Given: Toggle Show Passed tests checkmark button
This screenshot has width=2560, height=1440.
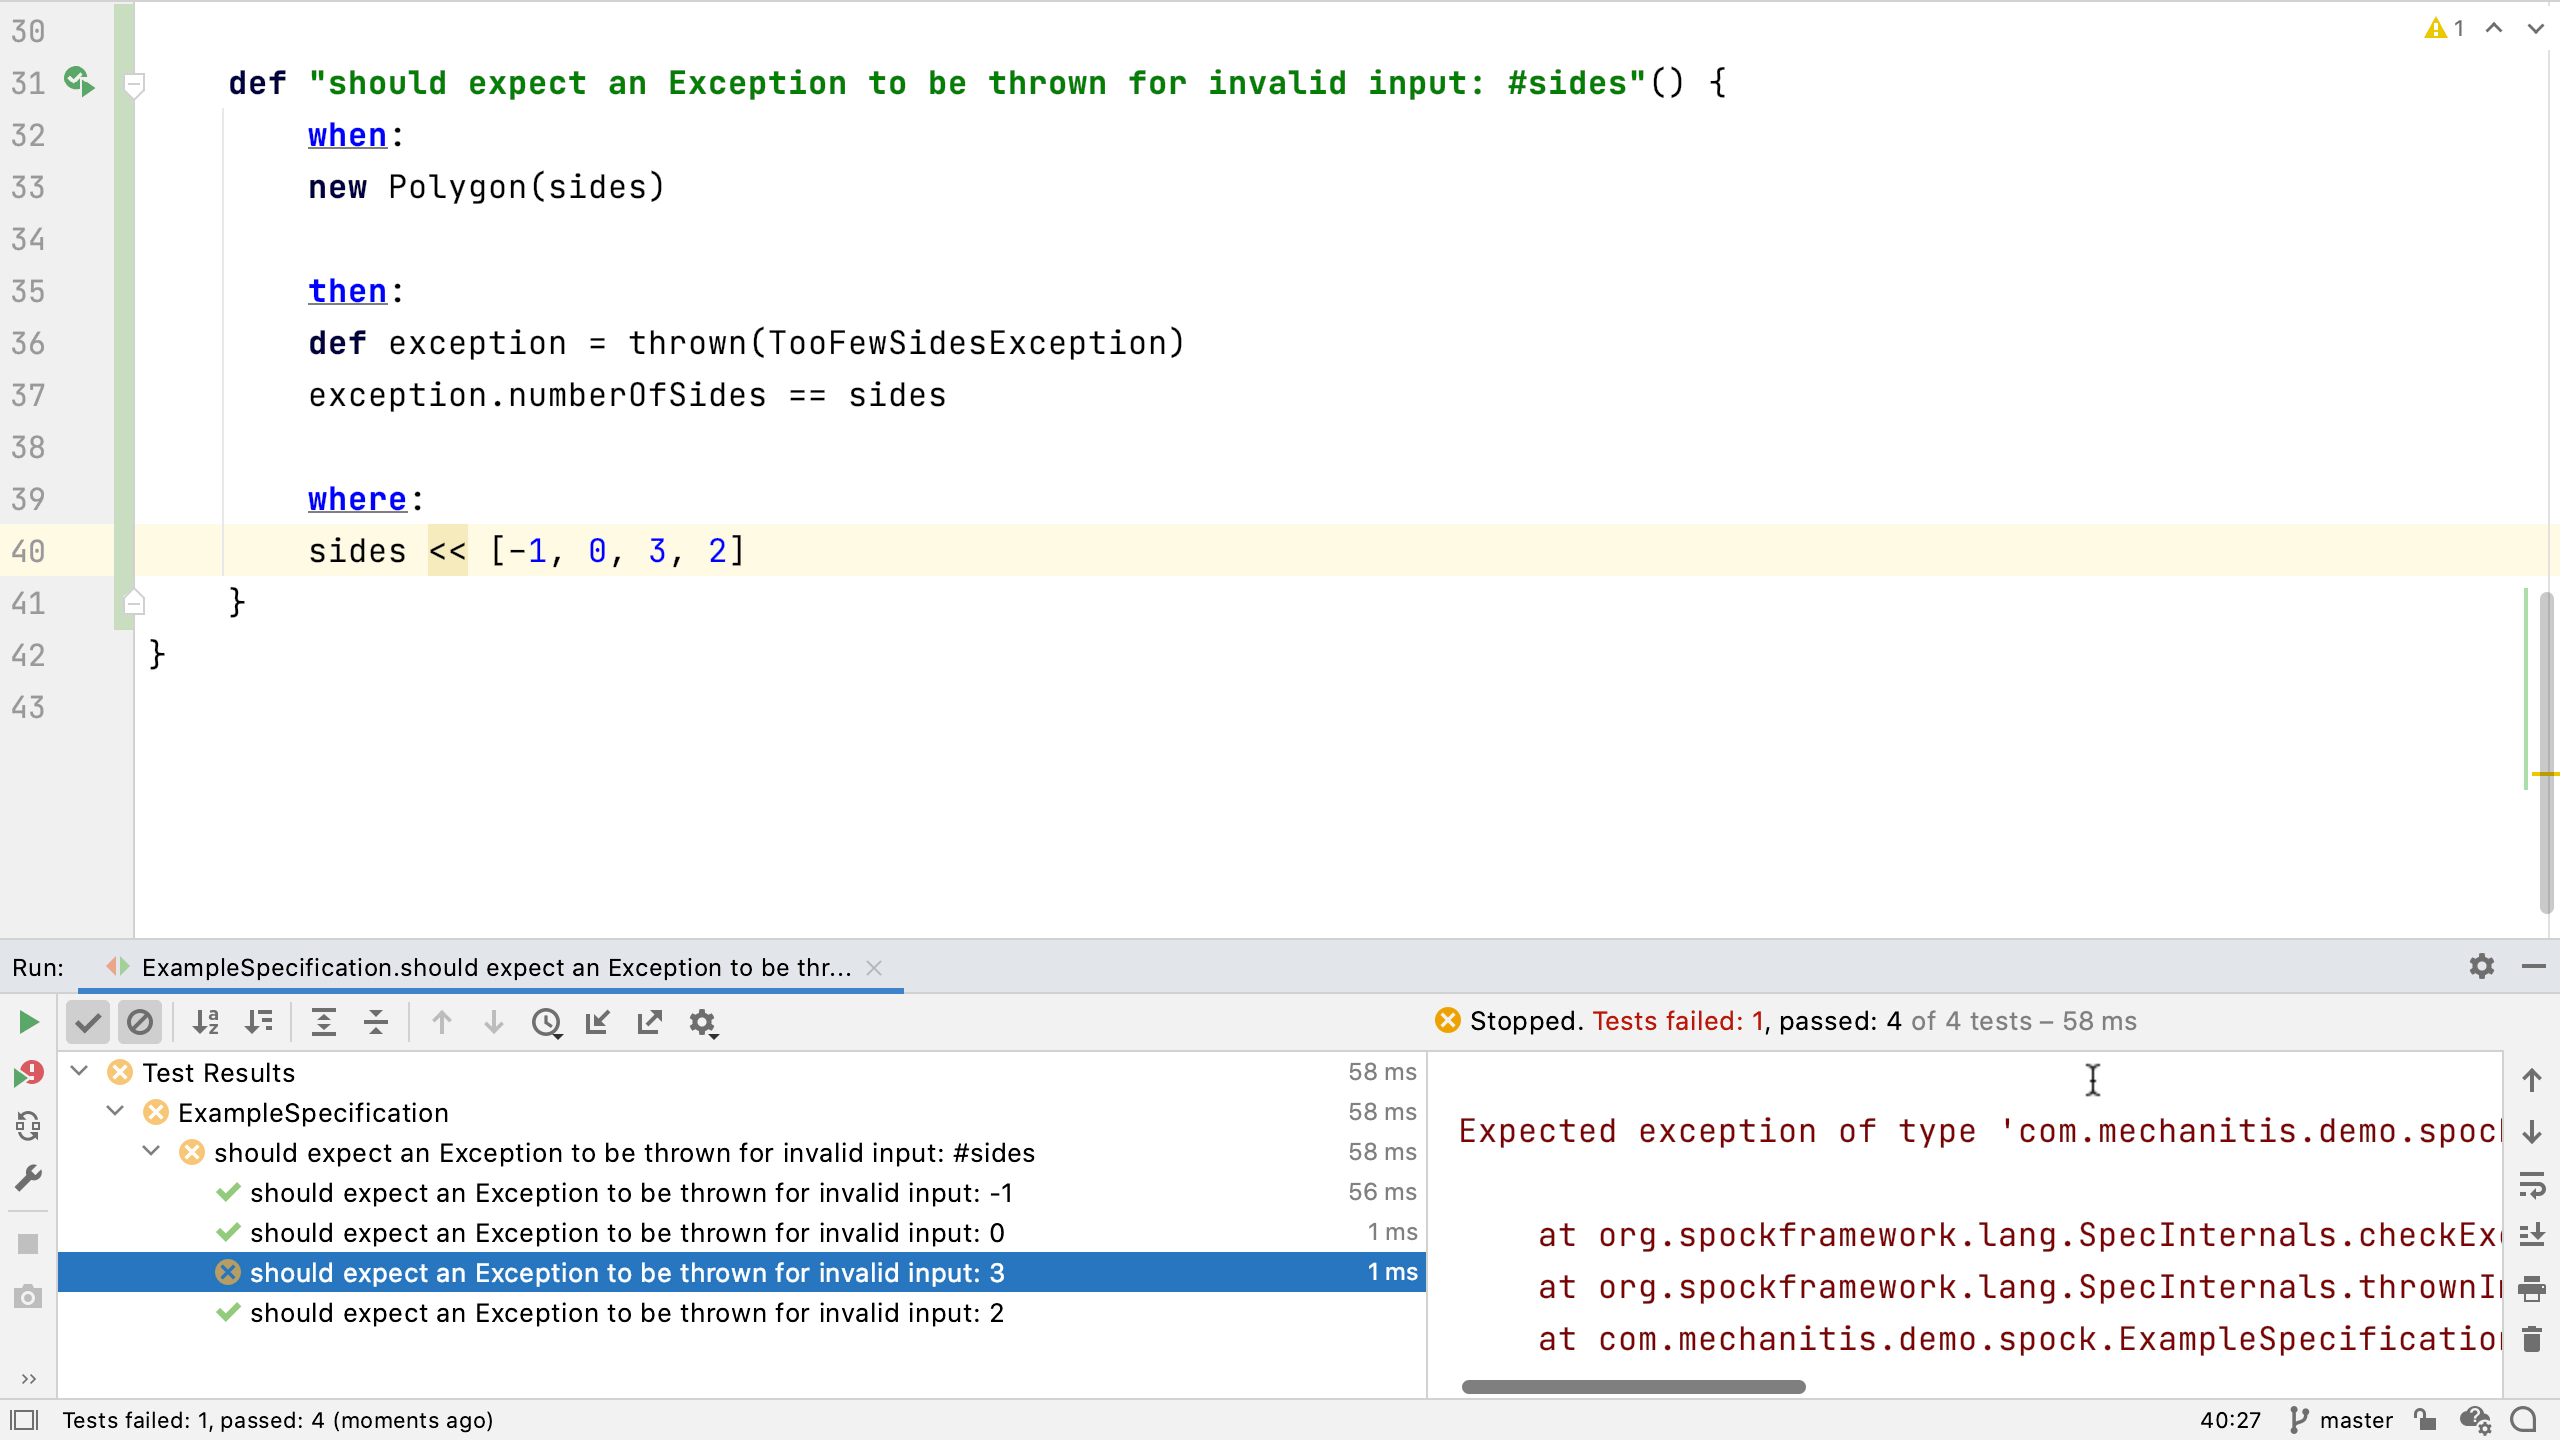Looking at the screenshot, I should pyautogui.click(x=88, y=1022).
